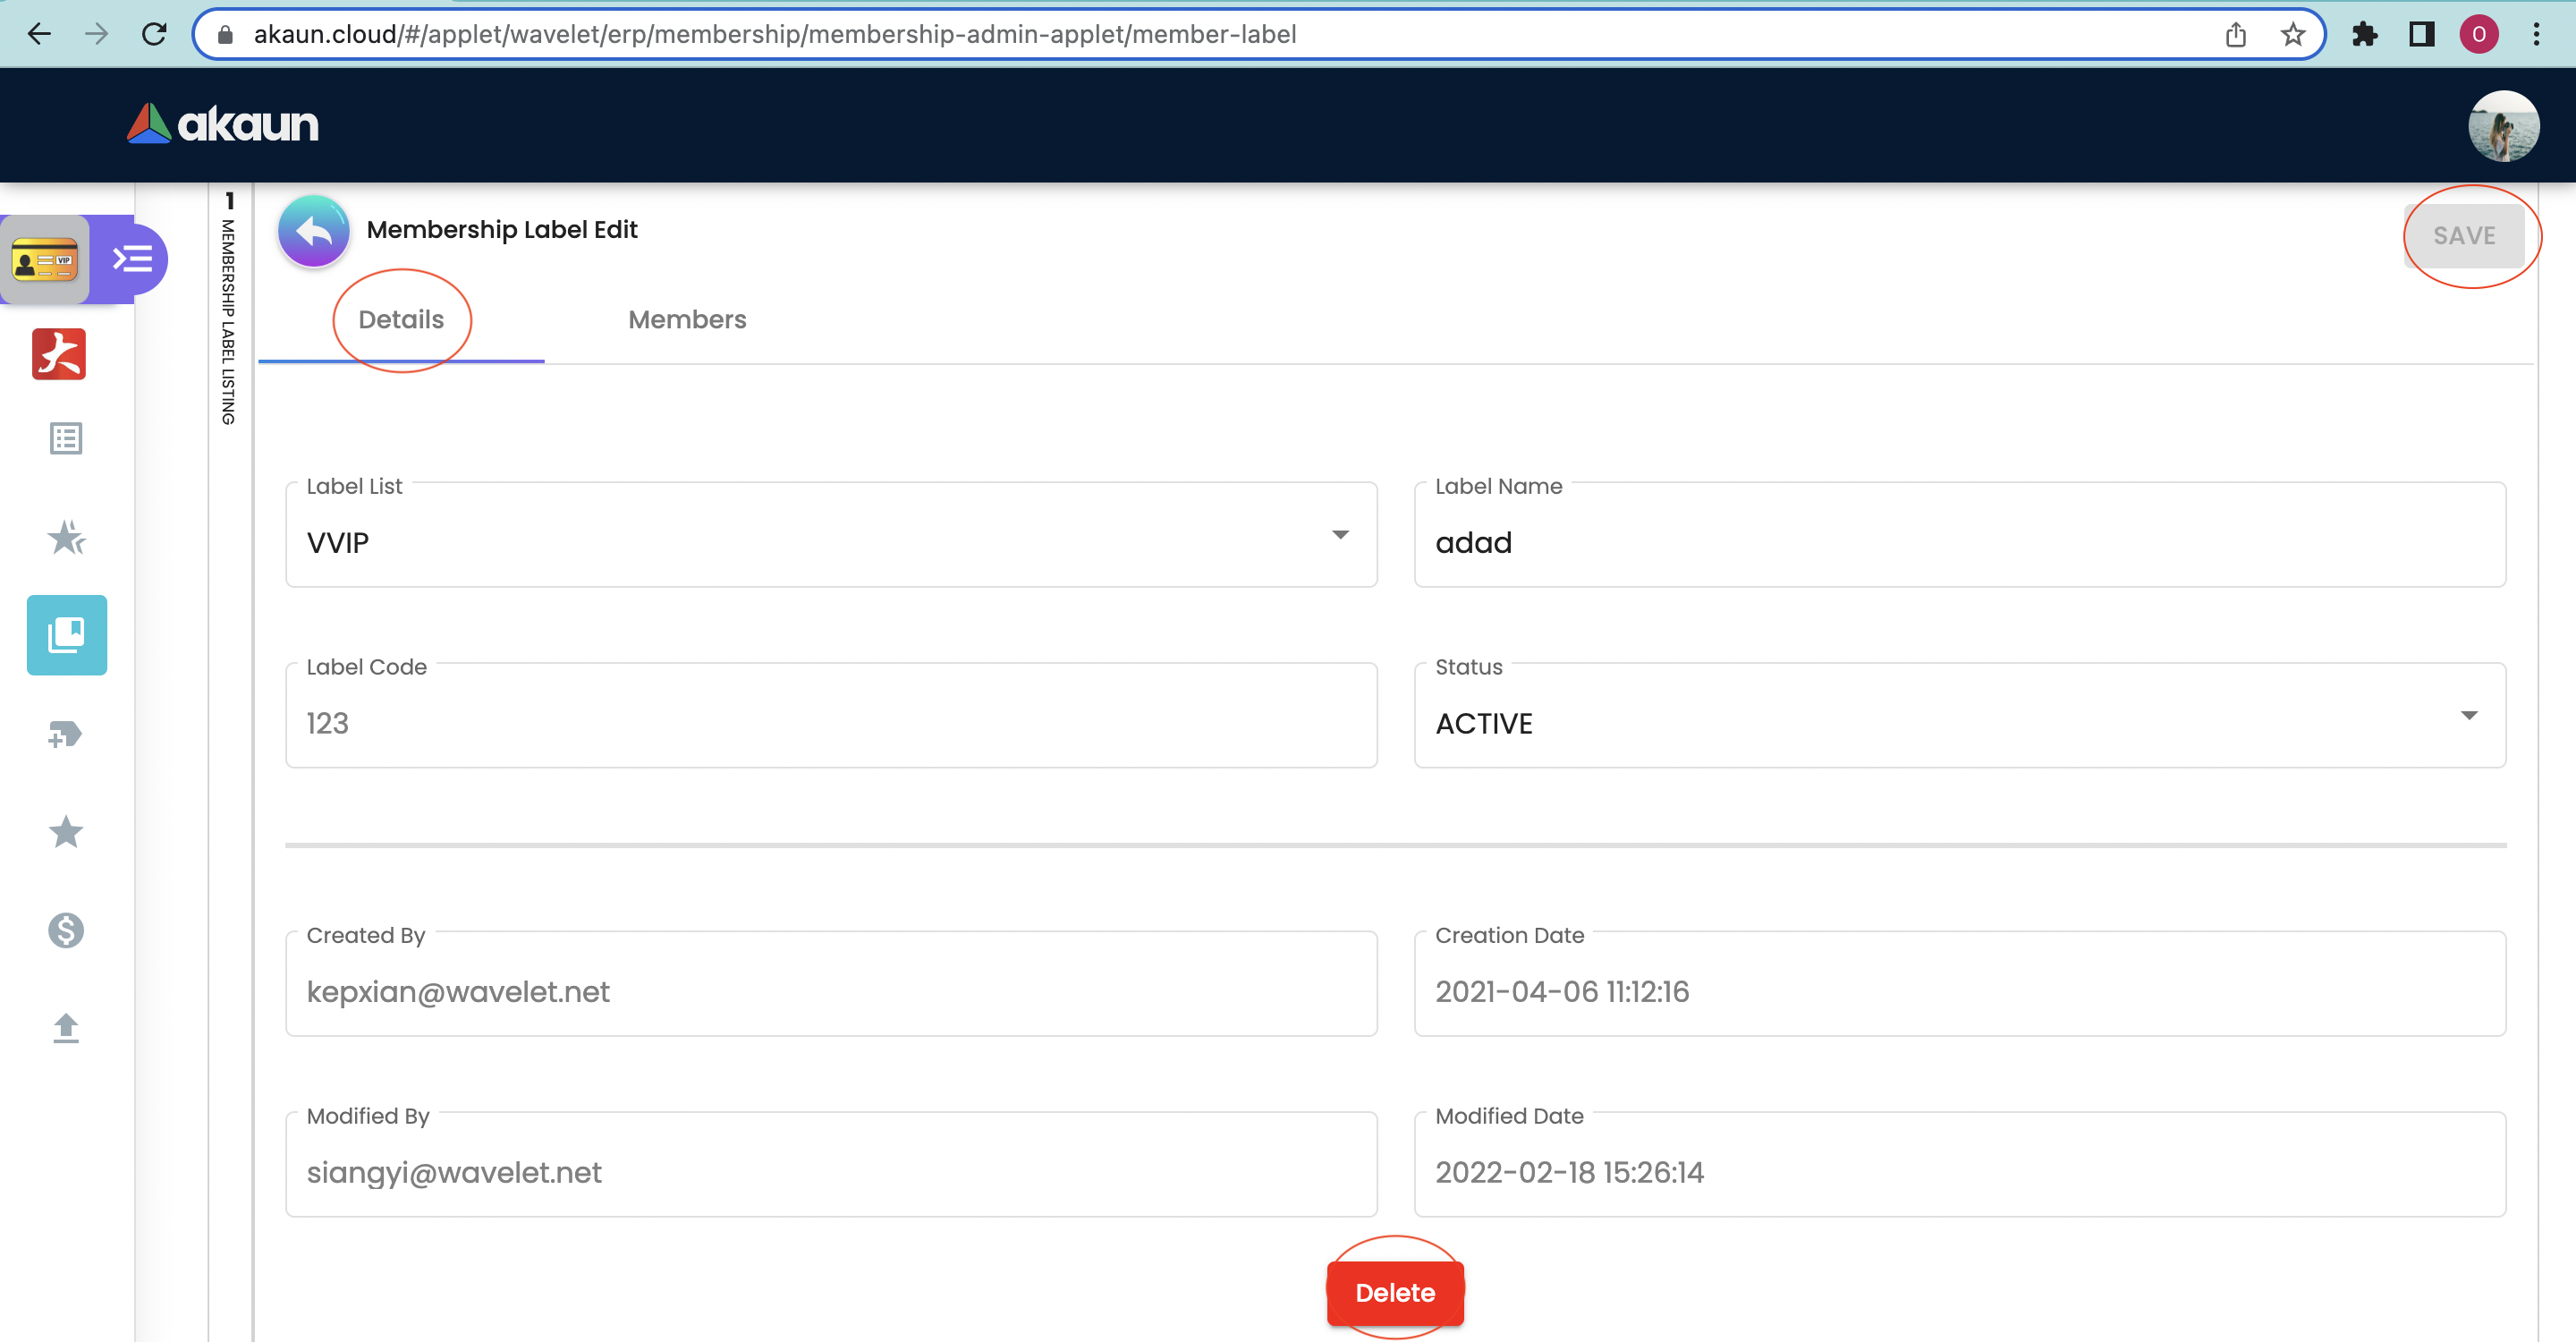Click the highlighted bookmark collection sidebar icon
Viewport: 2576px width, 1342px height.
[66, 635]
